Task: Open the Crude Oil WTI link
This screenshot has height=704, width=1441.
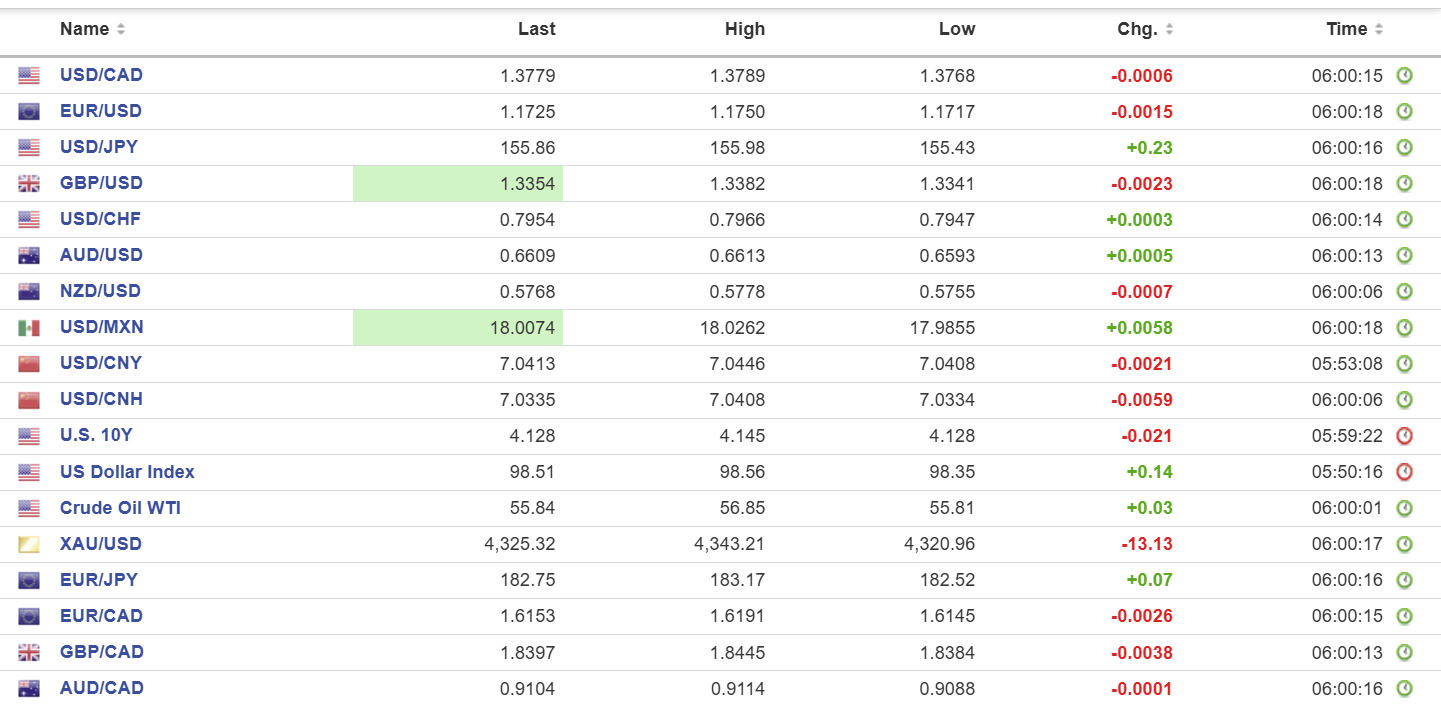Action: tap(120, 508)
